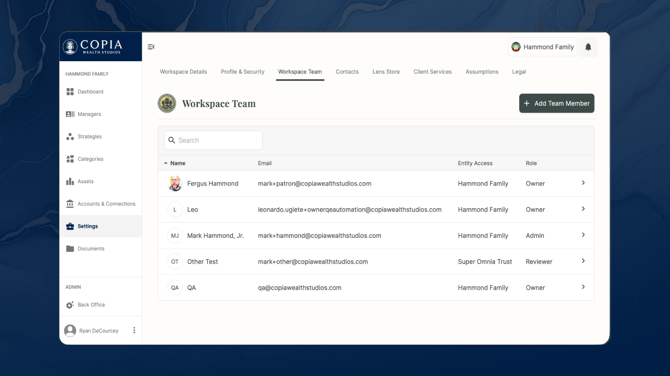Click the Categories icon in the sidebar
670x376 pixels.
point(70,159)
